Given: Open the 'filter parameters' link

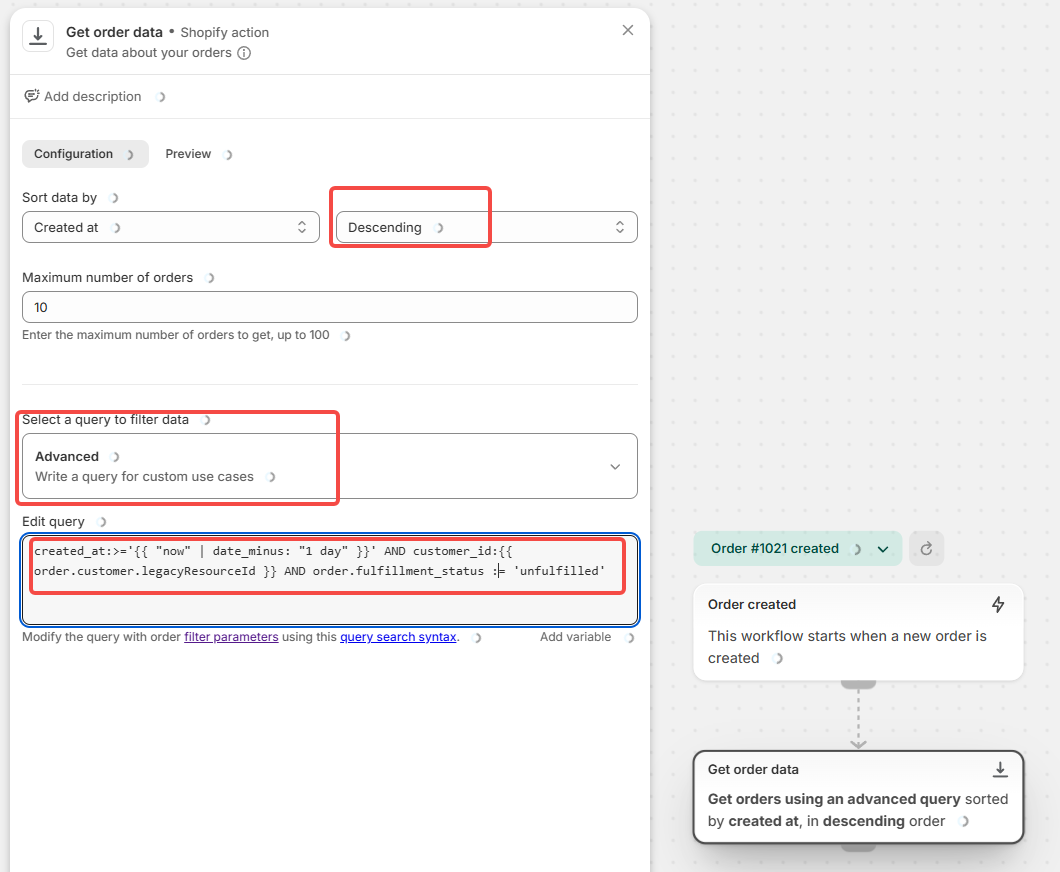Looking at the screenshot, I should [231, 637].
